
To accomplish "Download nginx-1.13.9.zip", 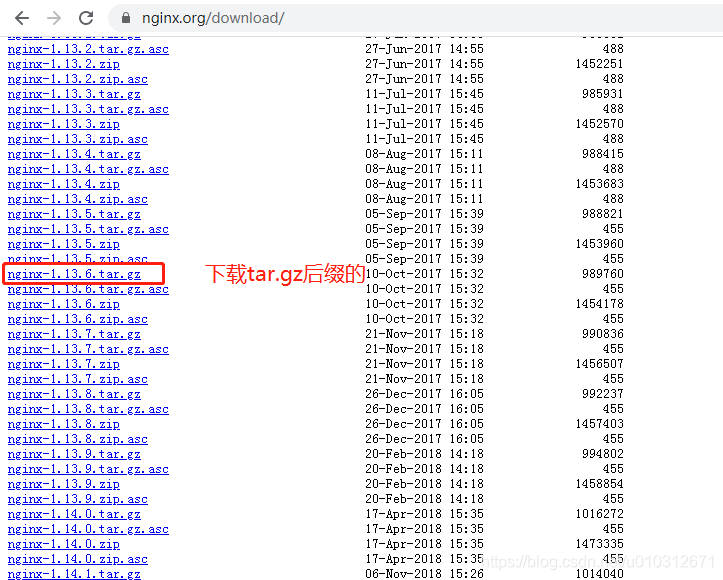I will coord(64,484).
